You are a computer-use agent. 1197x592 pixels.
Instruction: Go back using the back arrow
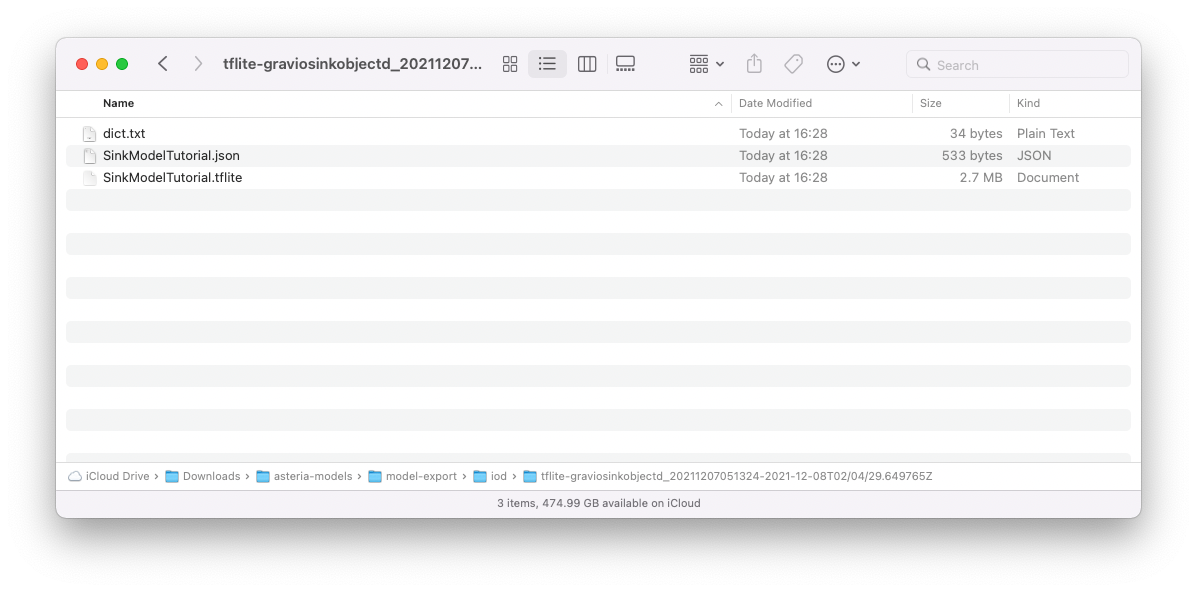[163, 63]
